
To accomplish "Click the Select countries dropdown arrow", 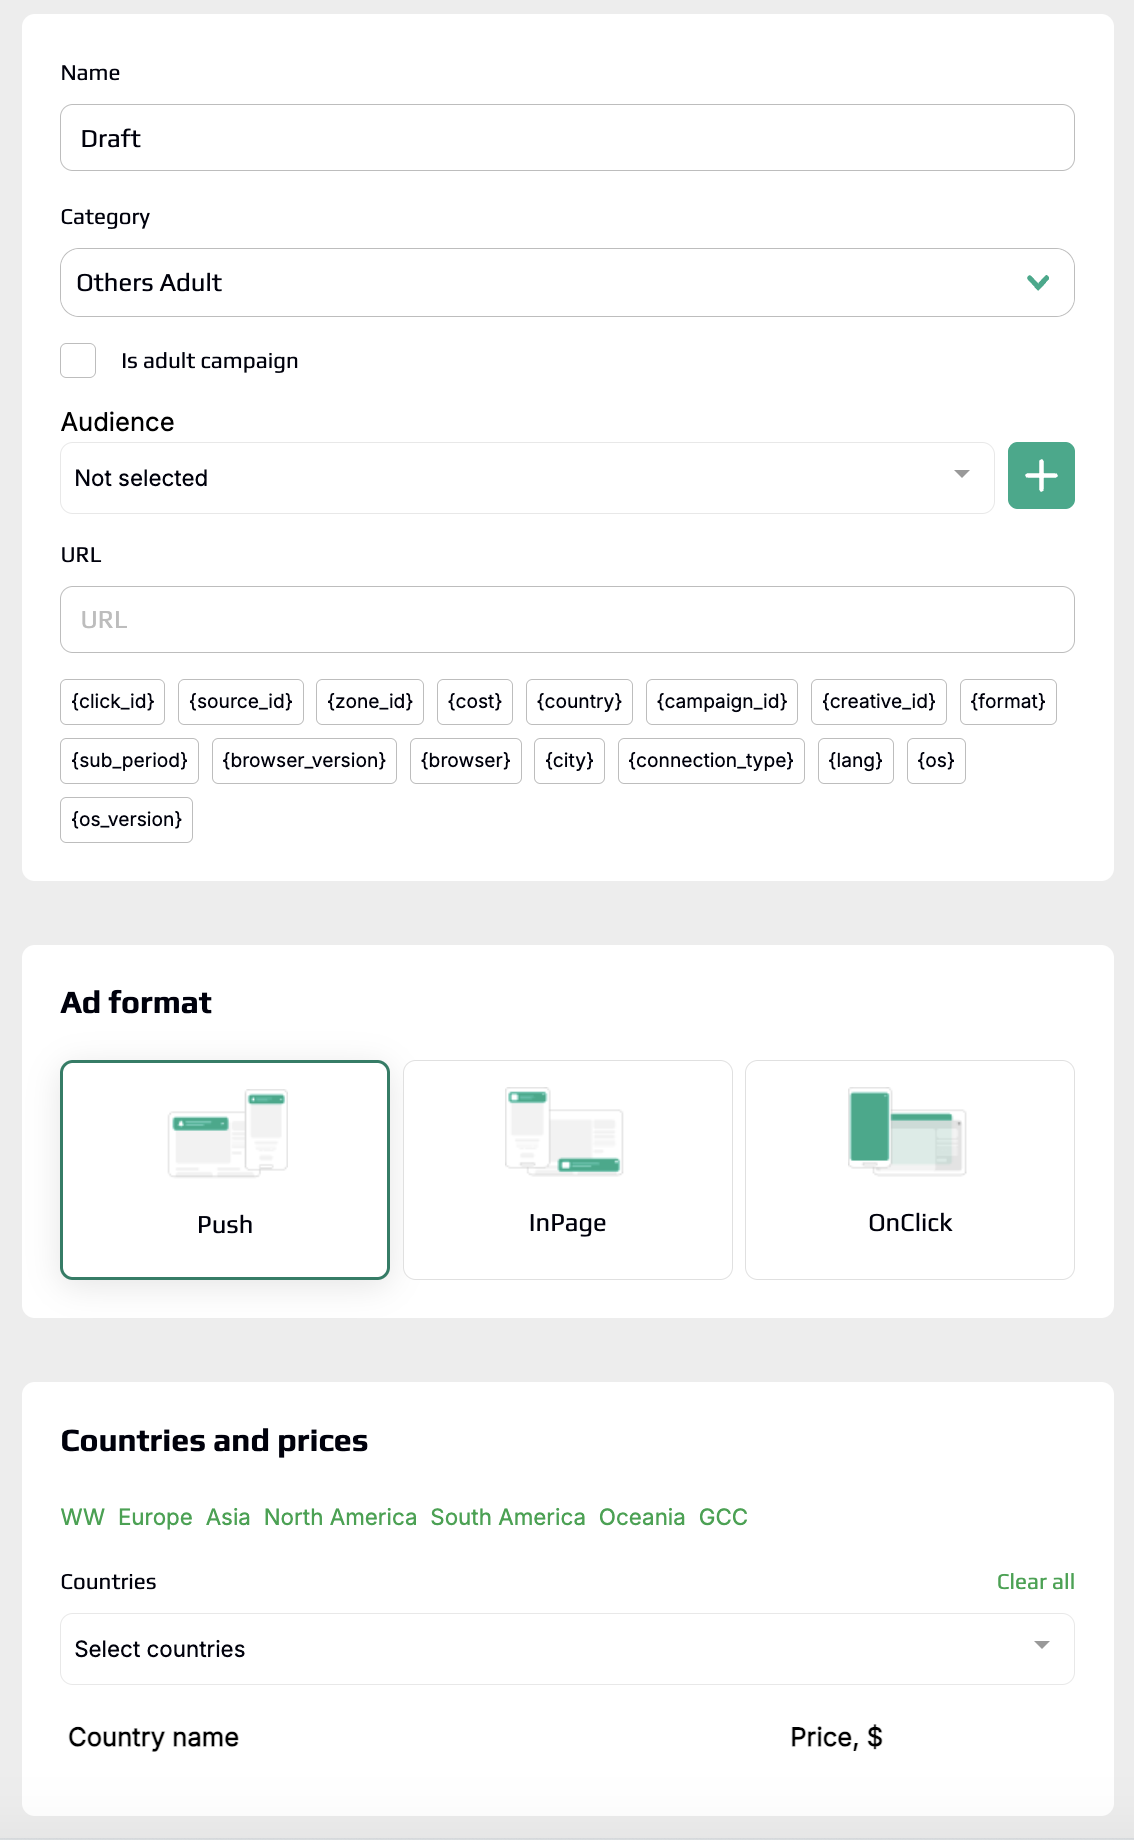I will (1042, 1645).
